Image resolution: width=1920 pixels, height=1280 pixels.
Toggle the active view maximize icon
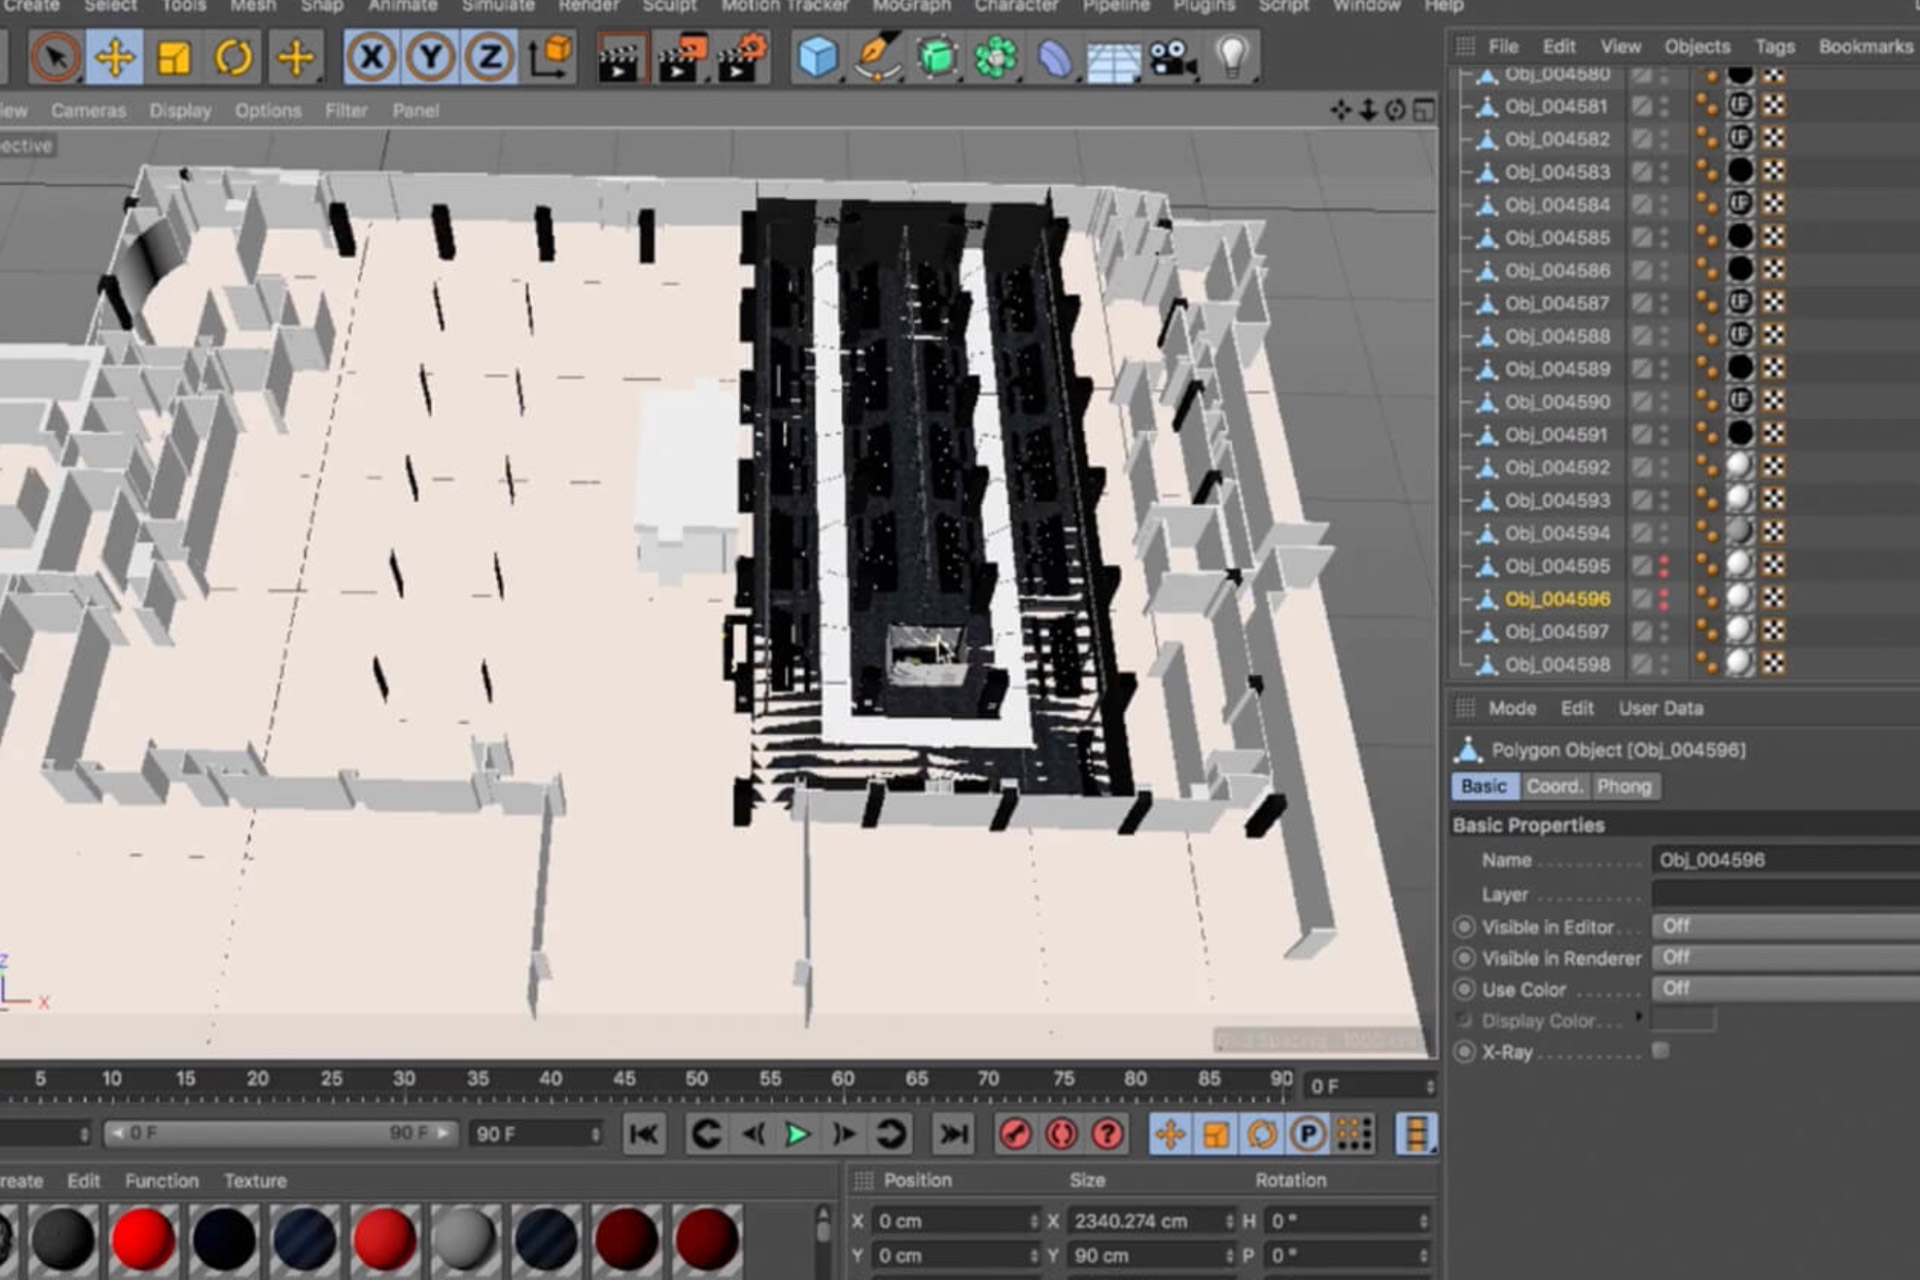click(x=1423, y=110)
